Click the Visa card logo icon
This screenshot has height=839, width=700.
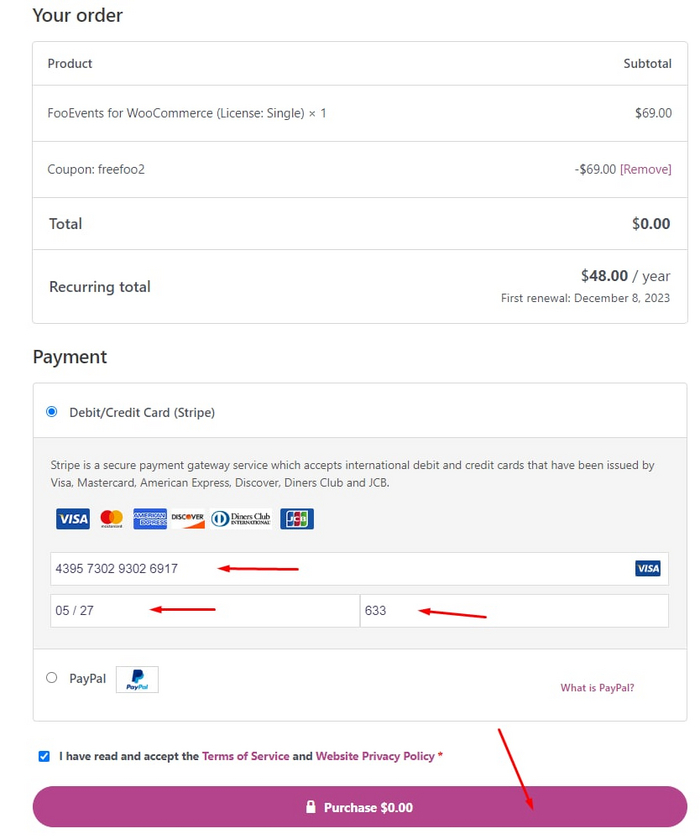point(73,519)
